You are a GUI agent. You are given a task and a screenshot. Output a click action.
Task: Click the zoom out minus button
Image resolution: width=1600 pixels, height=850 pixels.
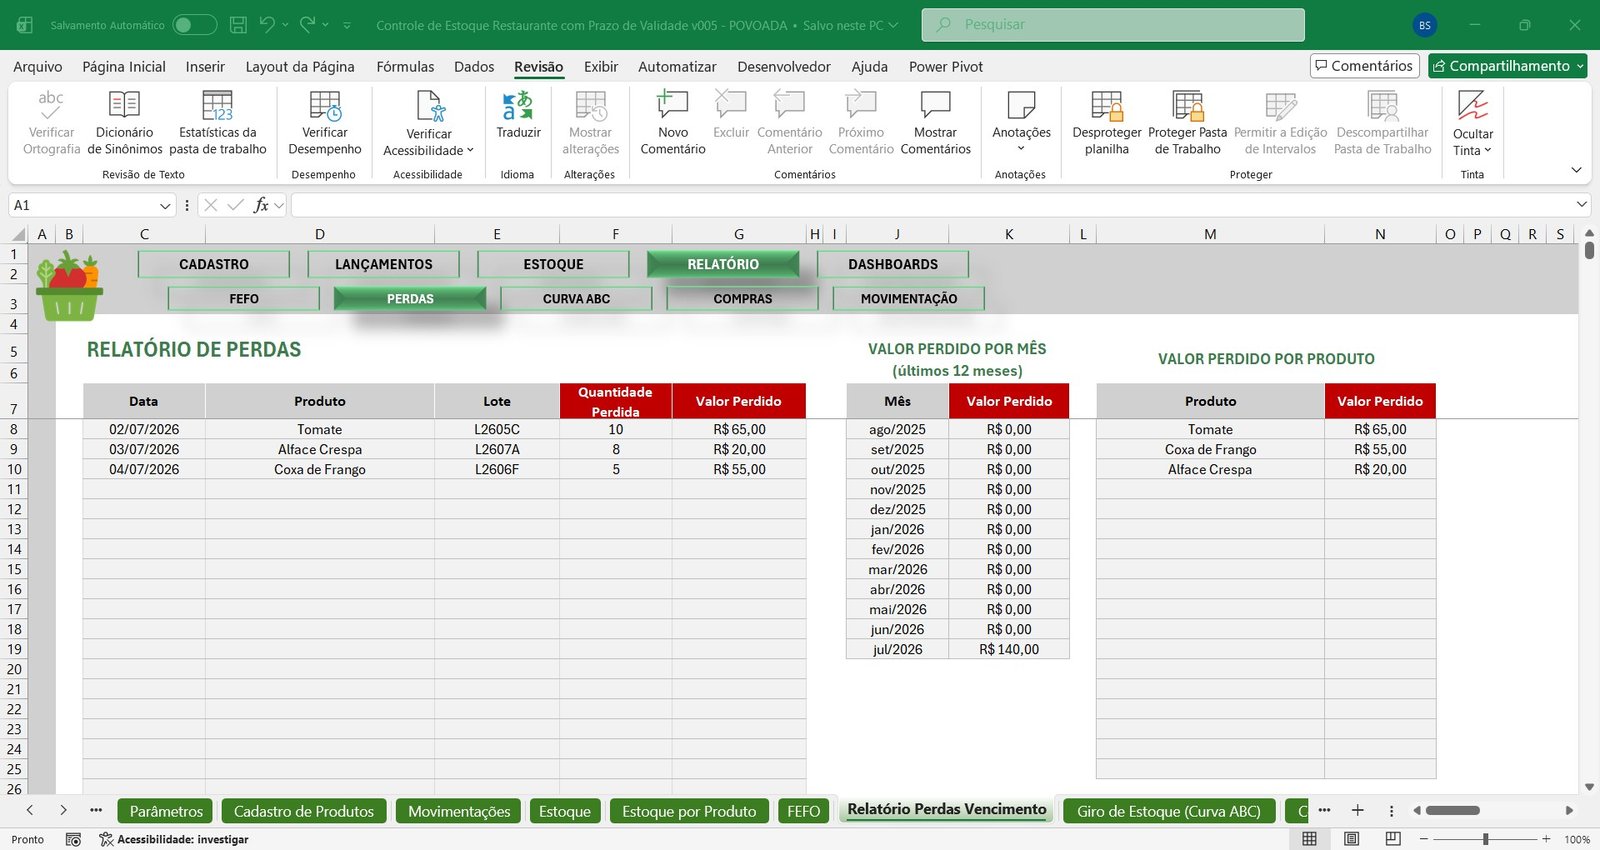tap(1424, 839)
